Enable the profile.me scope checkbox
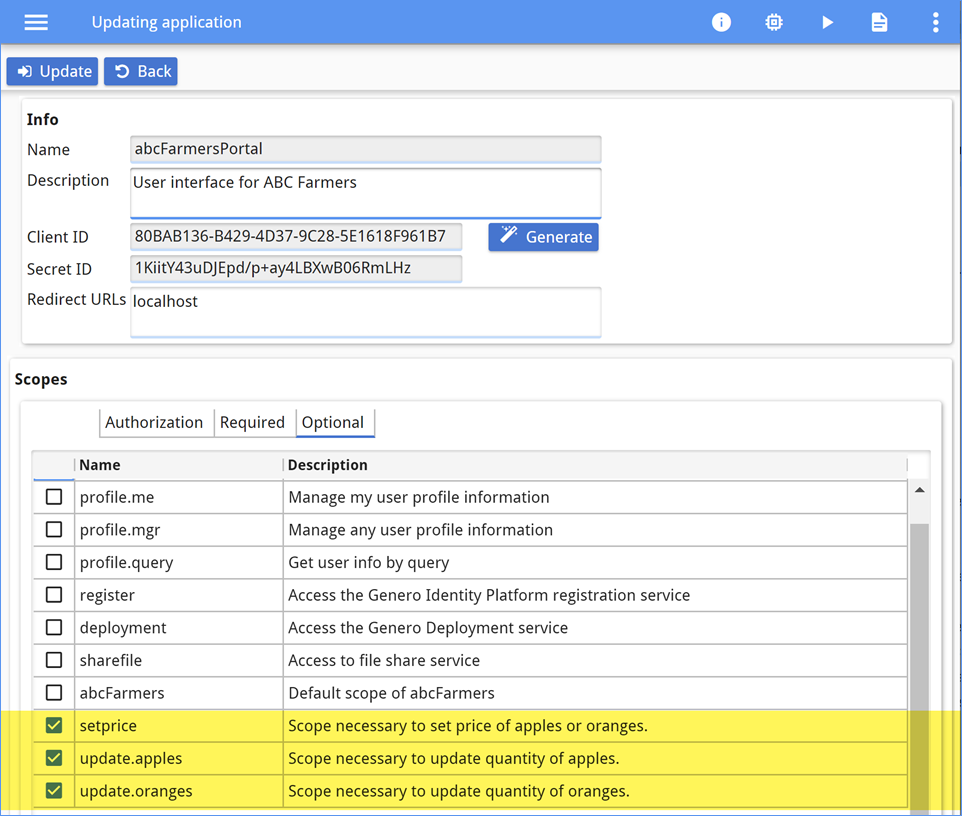The height and width of the screenshot is (816, 962). pos(54,497)
